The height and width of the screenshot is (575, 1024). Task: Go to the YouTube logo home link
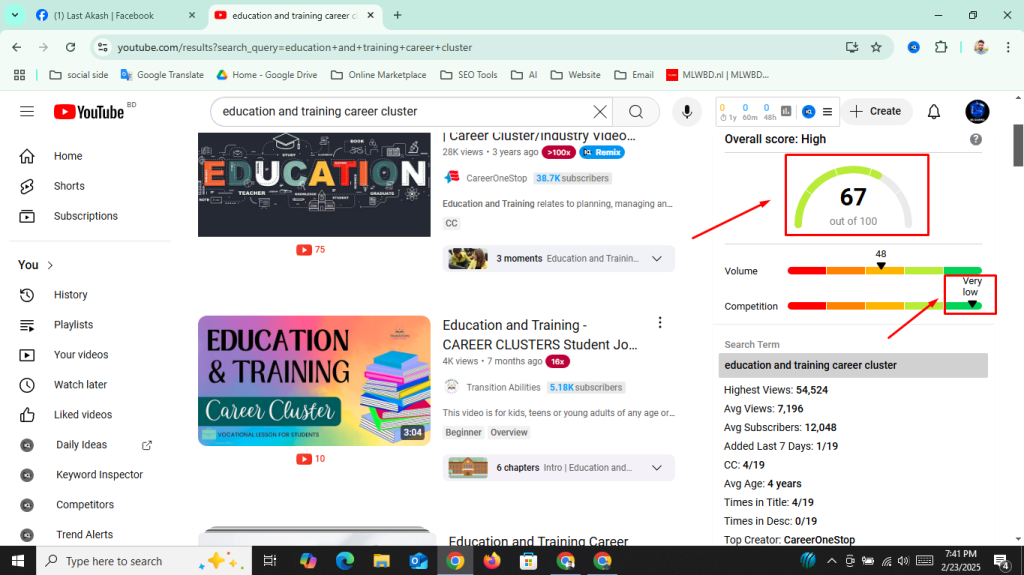click(x=89, y=112)
